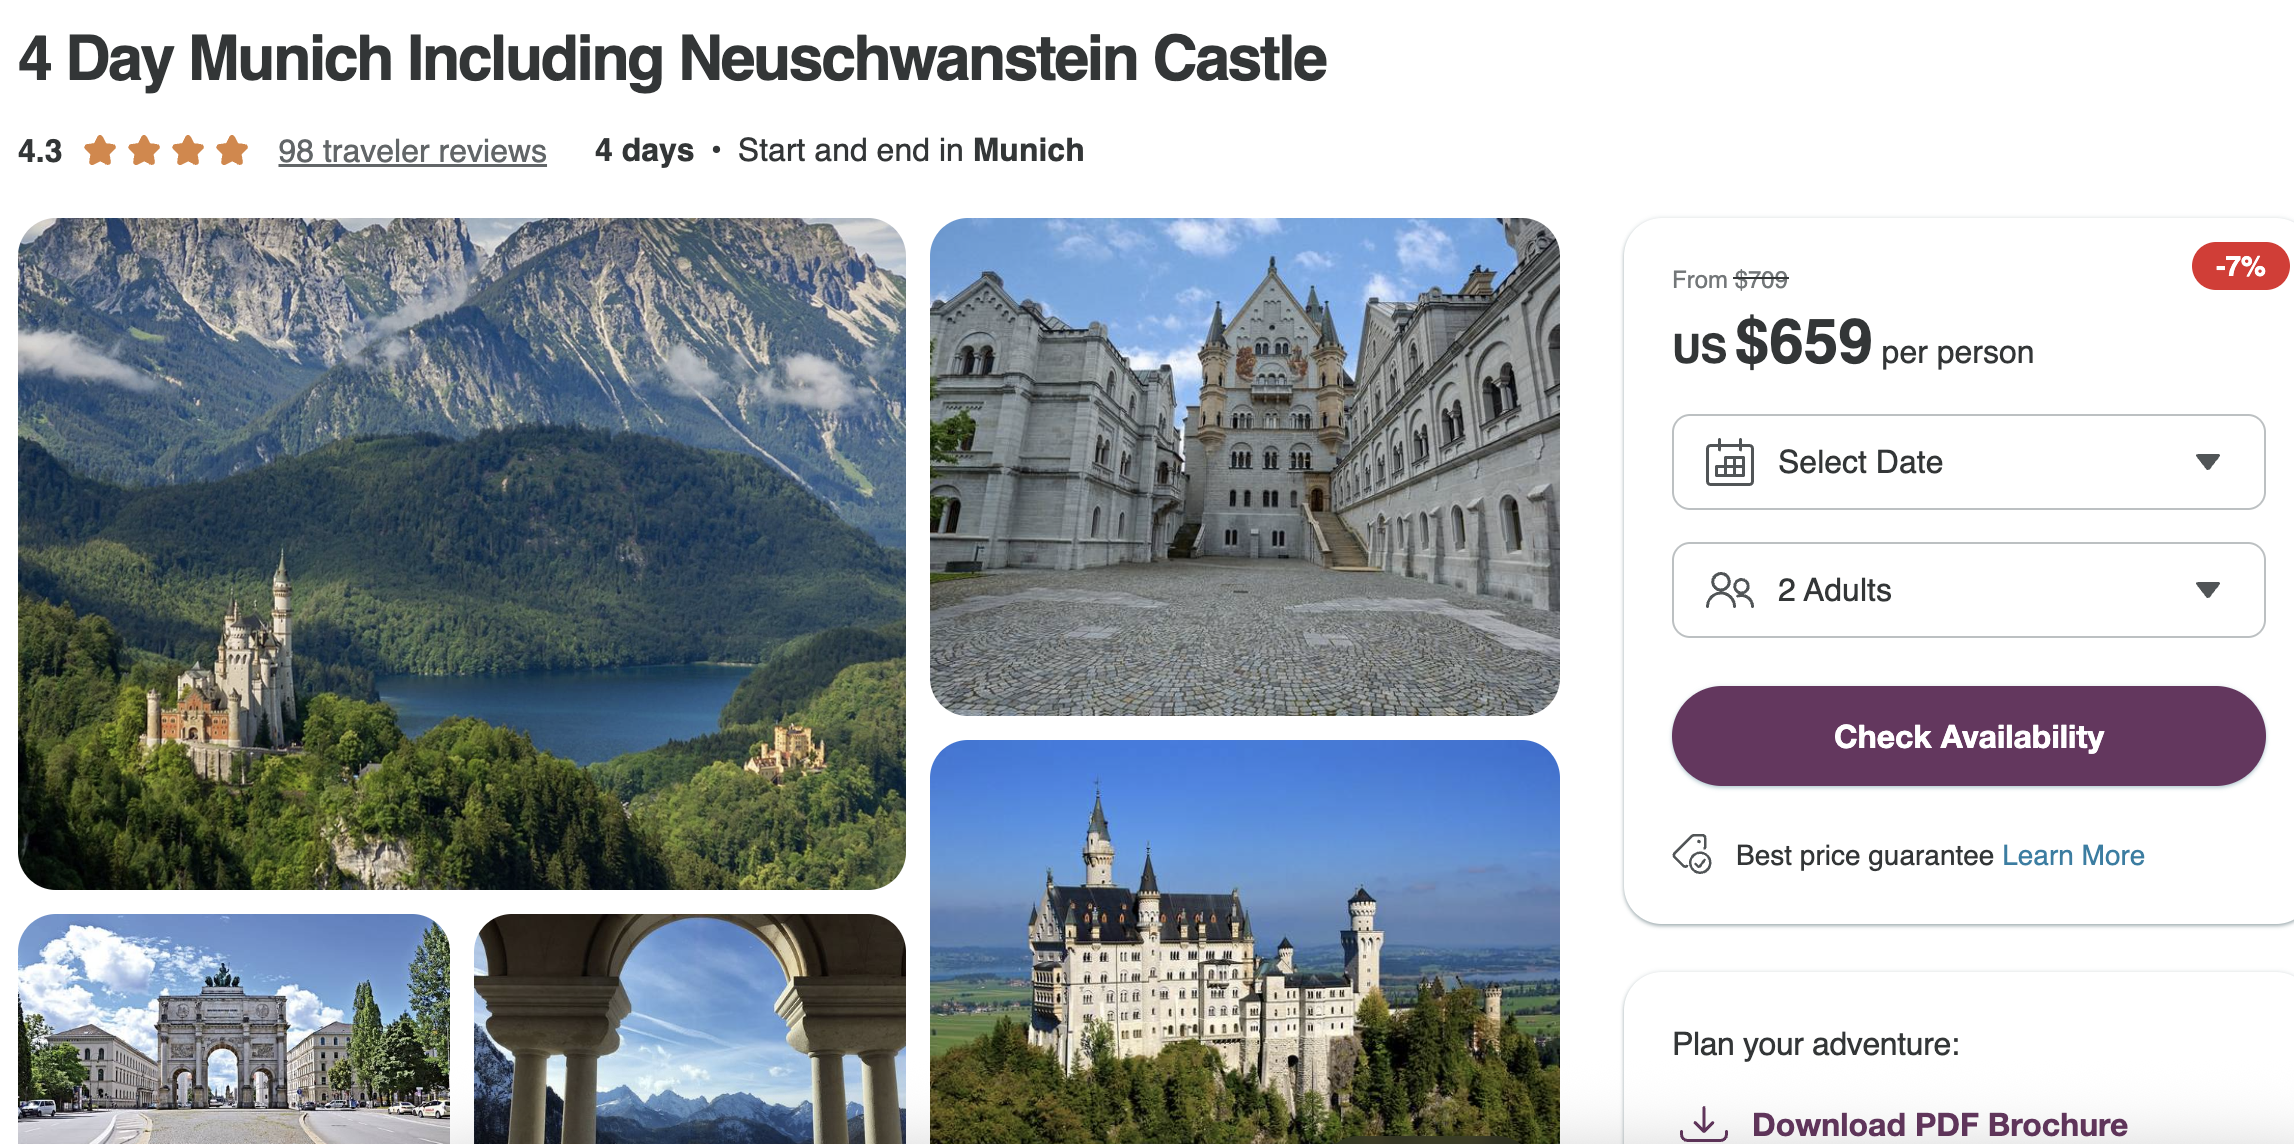This screenshot has width=2294, height=1144.
Task: View the triumphal arch gate photo
Action: pyautogui.click(x=234, y=1028)
